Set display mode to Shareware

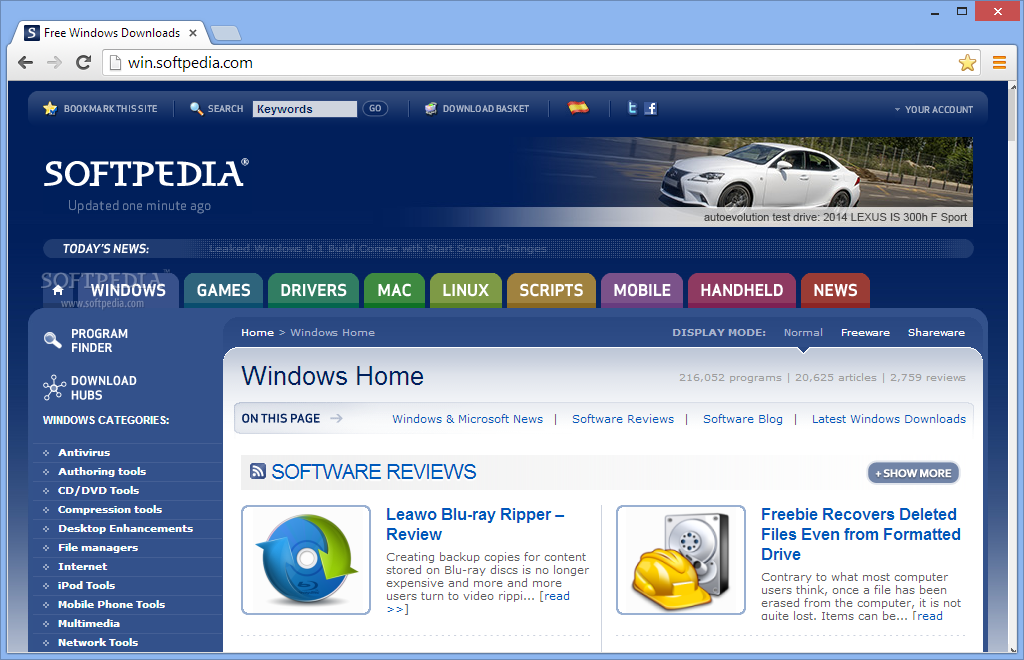point(936,332)
